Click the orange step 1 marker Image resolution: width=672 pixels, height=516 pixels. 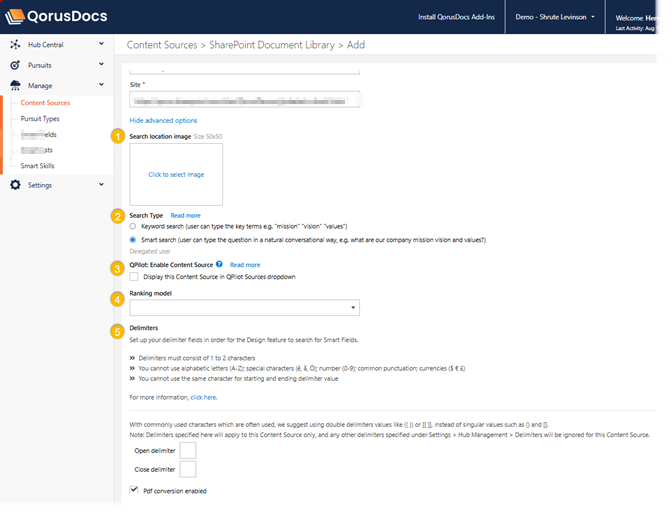118,136
